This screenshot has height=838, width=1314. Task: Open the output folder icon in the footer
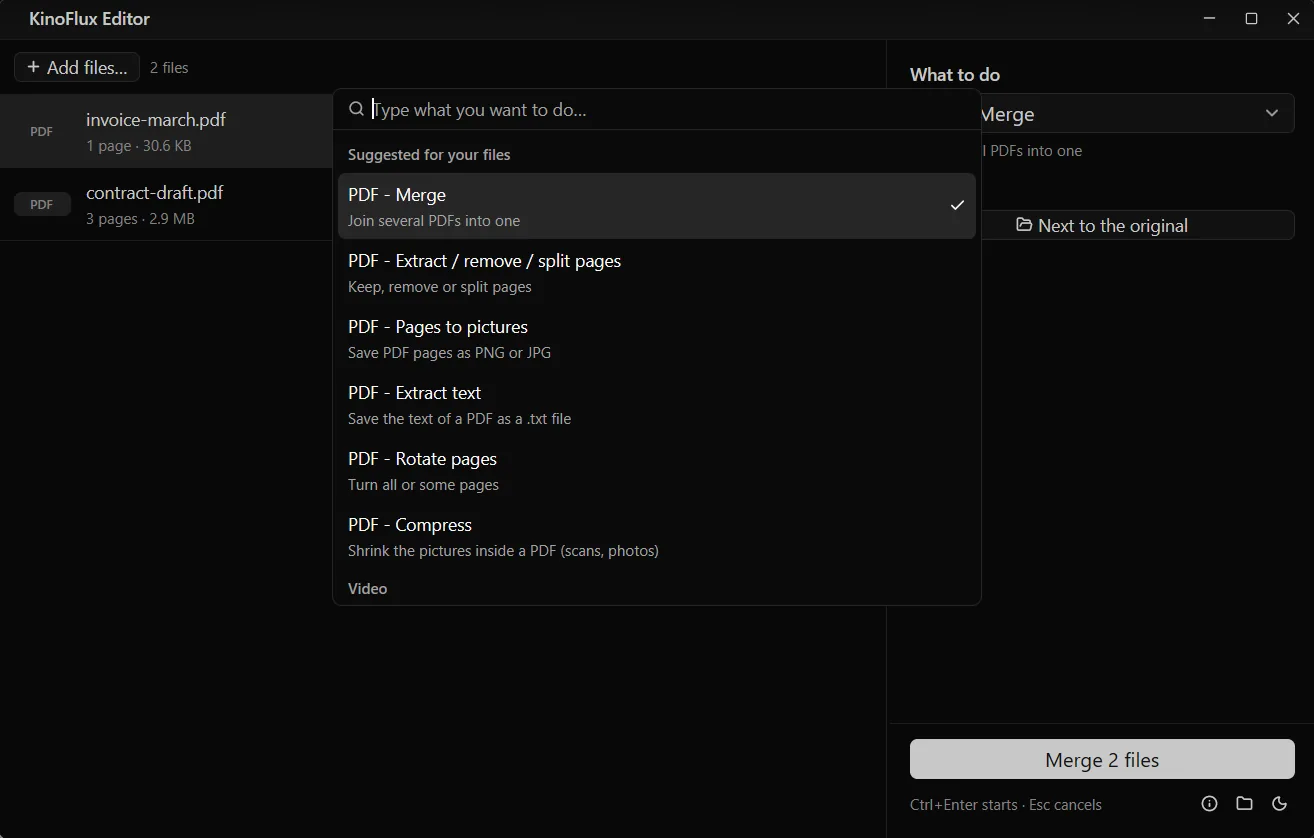[1244, 803]
